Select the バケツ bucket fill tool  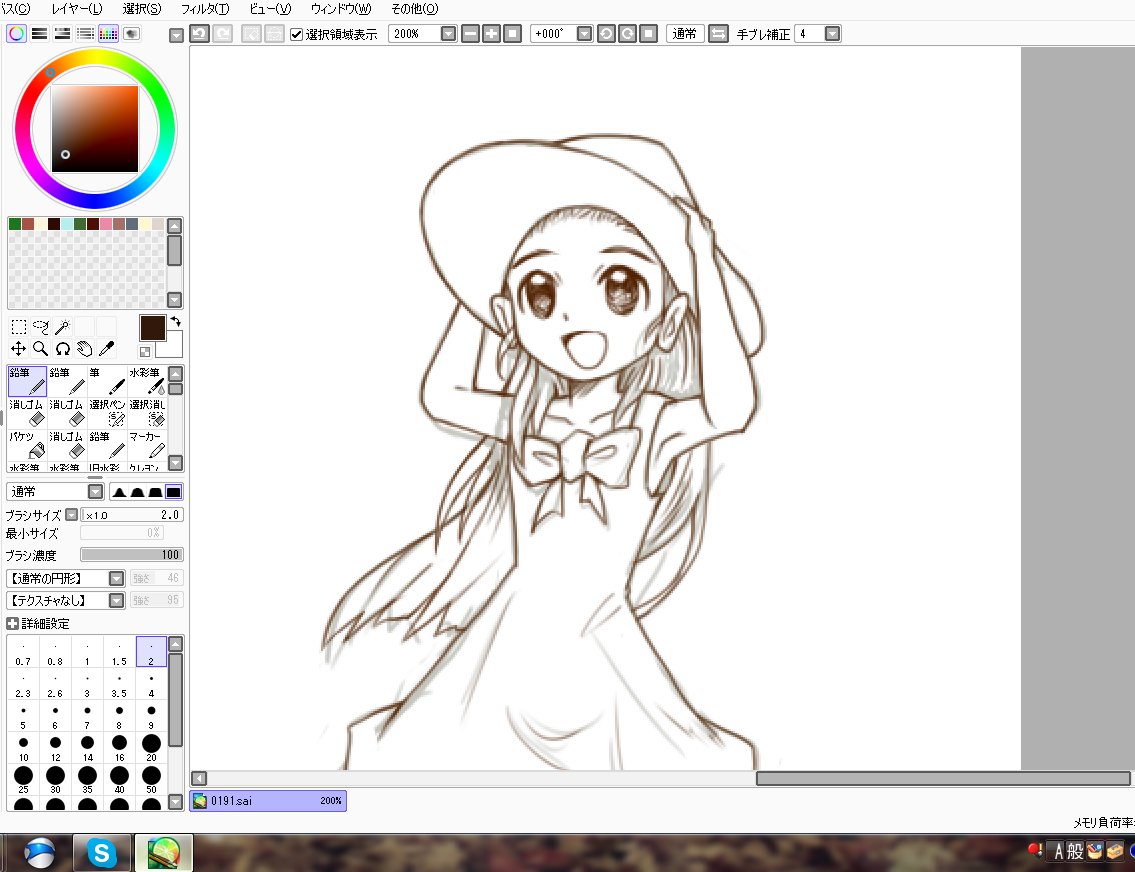tap(28, 444)
